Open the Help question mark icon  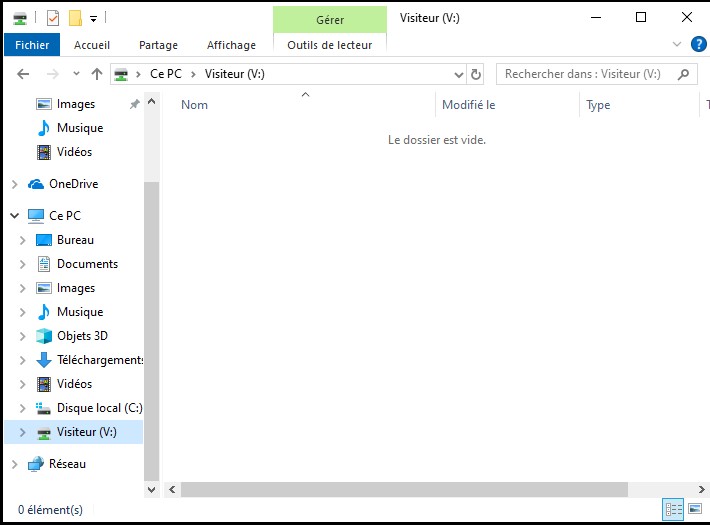coord(699,44)
